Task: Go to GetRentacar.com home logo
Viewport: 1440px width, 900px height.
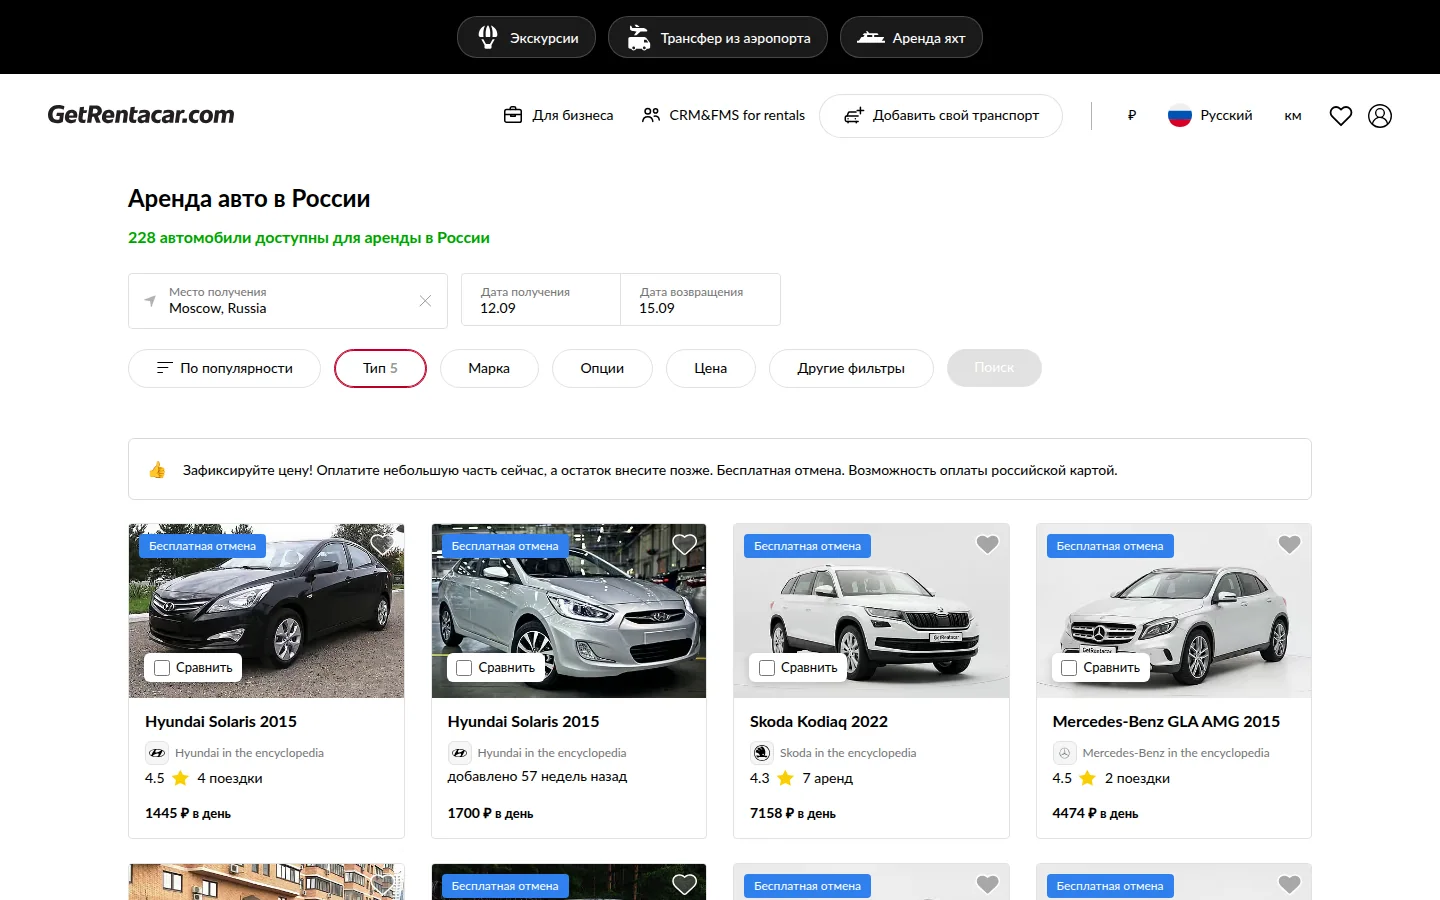Action: (141, 115)
